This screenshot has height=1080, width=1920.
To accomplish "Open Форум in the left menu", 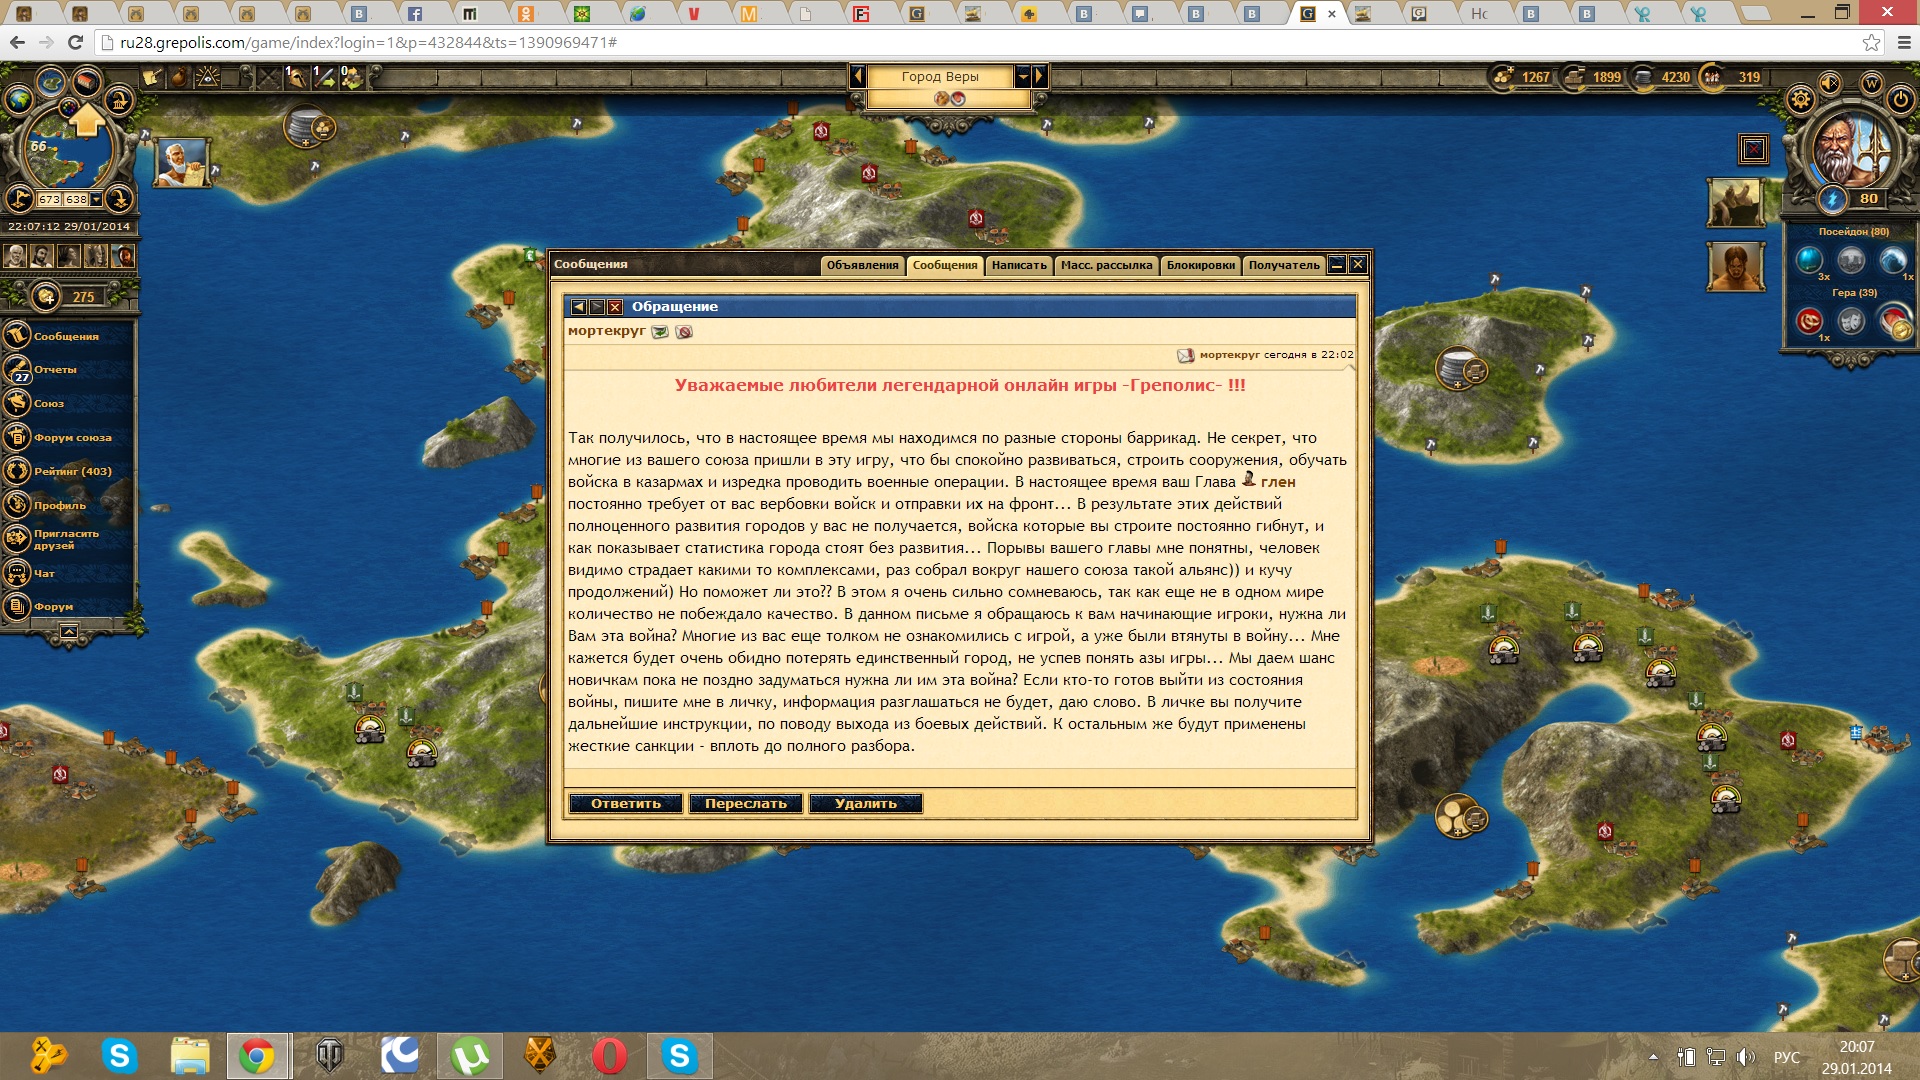I will [x=66, y=606].
